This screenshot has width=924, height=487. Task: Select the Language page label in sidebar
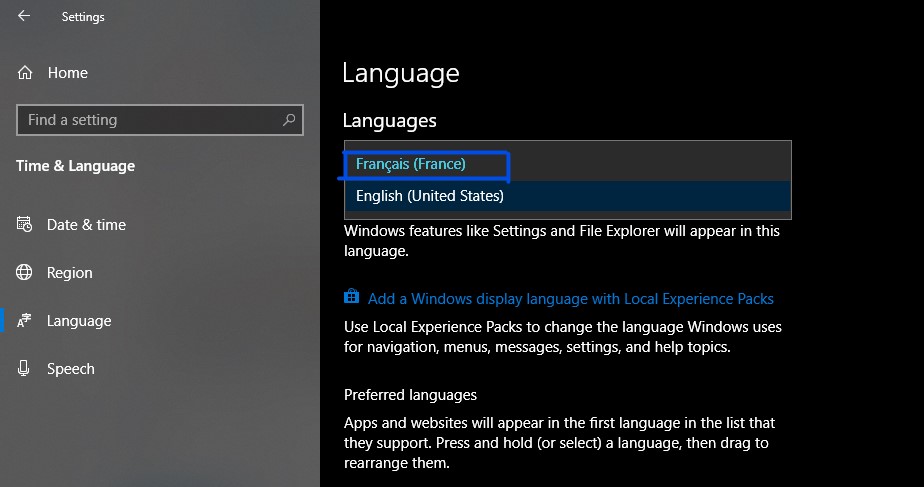click(79, 321)
